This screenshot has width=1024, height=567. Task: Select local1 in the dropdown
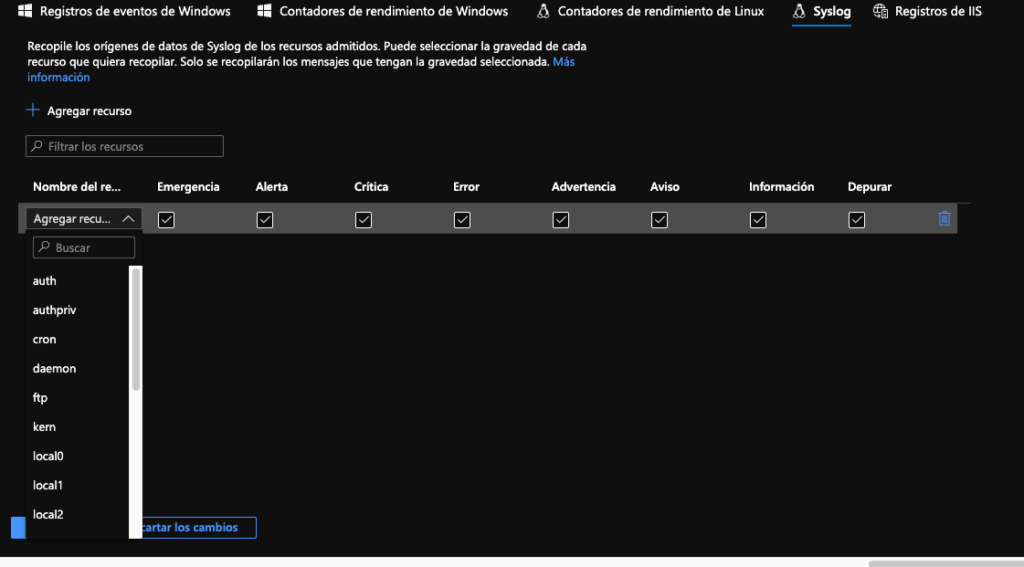pos(77,485)
